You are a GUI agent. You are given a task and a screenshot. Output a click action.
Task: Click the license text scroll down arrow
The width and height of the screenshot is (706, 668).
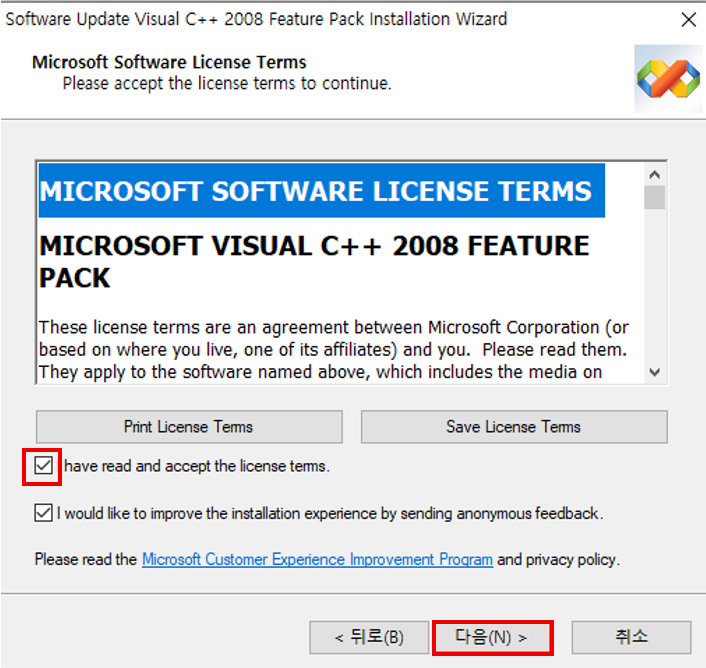pos(655,371)
